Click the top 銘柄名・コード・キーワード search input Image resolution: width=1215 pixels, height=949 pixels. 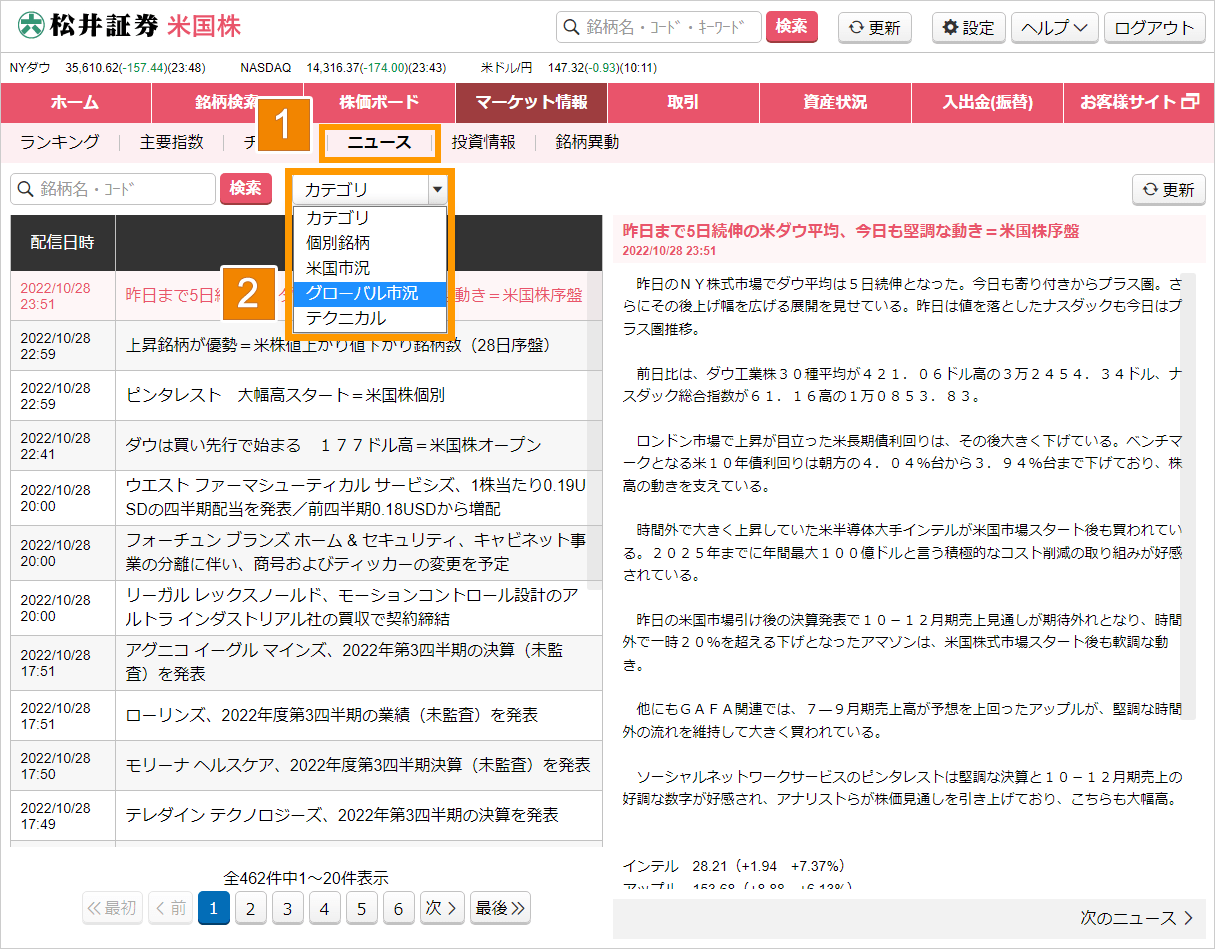click(659, 27)
